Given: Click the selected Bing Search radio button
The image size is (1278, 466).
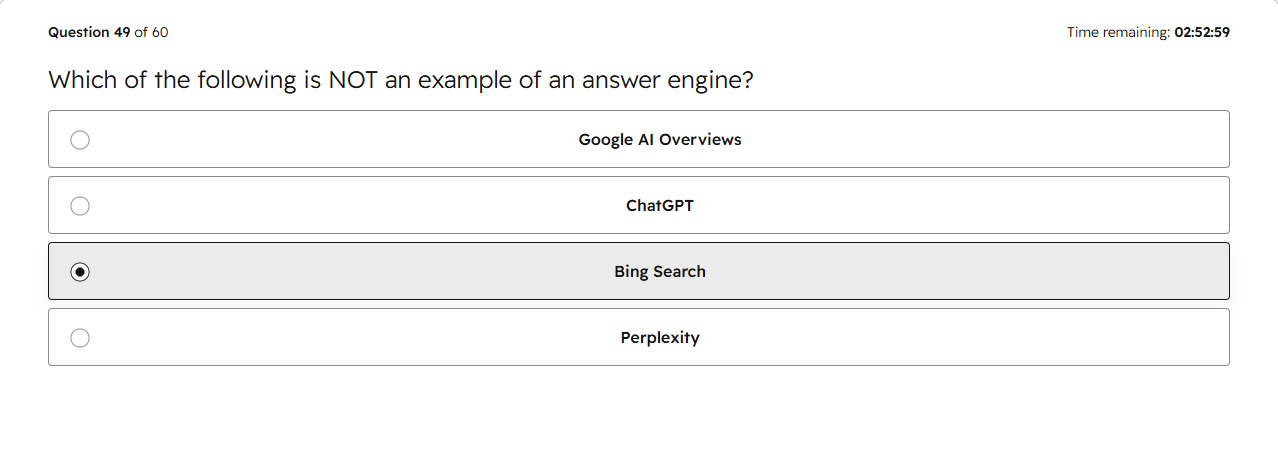Looking at the screenshot, I should click(x=80, y=272).
